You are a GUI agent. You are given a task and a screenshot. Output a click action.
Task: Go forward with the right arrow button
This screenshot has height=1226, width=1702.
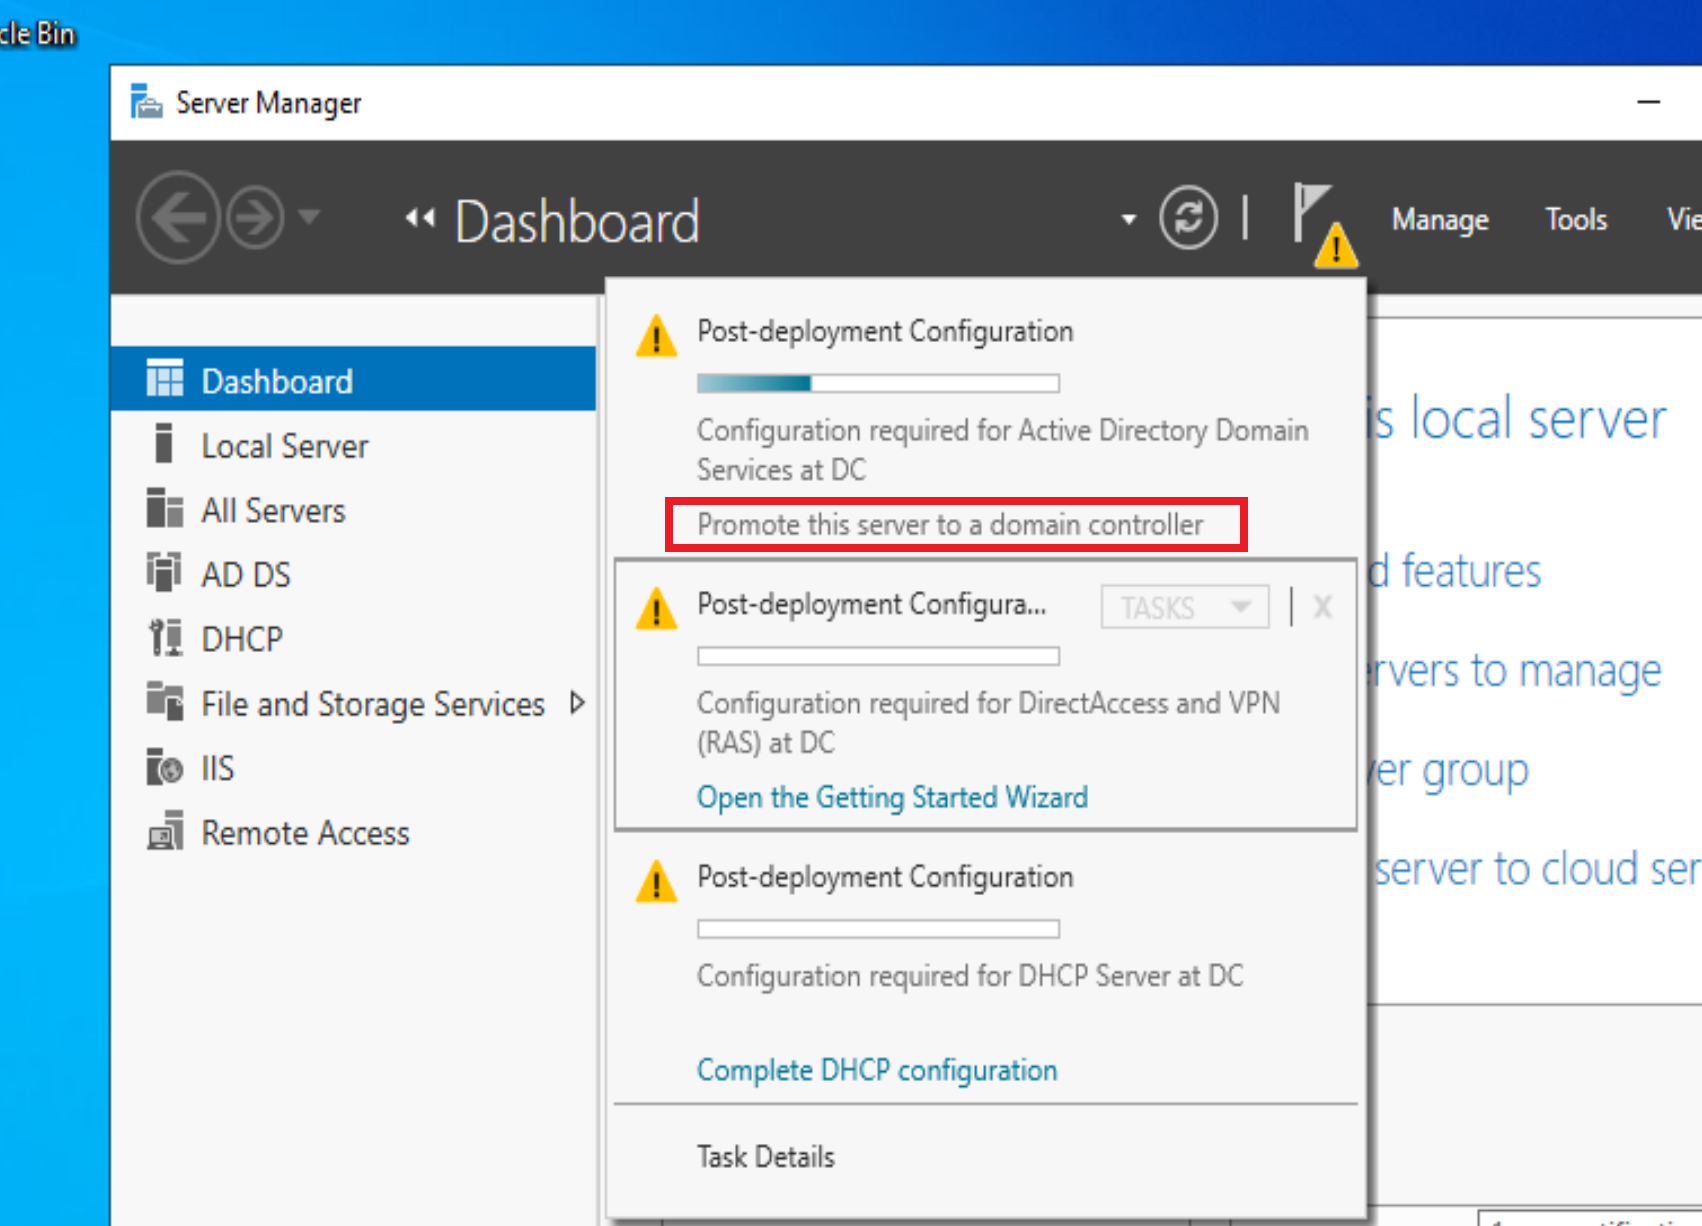pyautogui.click(x=254, y=217)
